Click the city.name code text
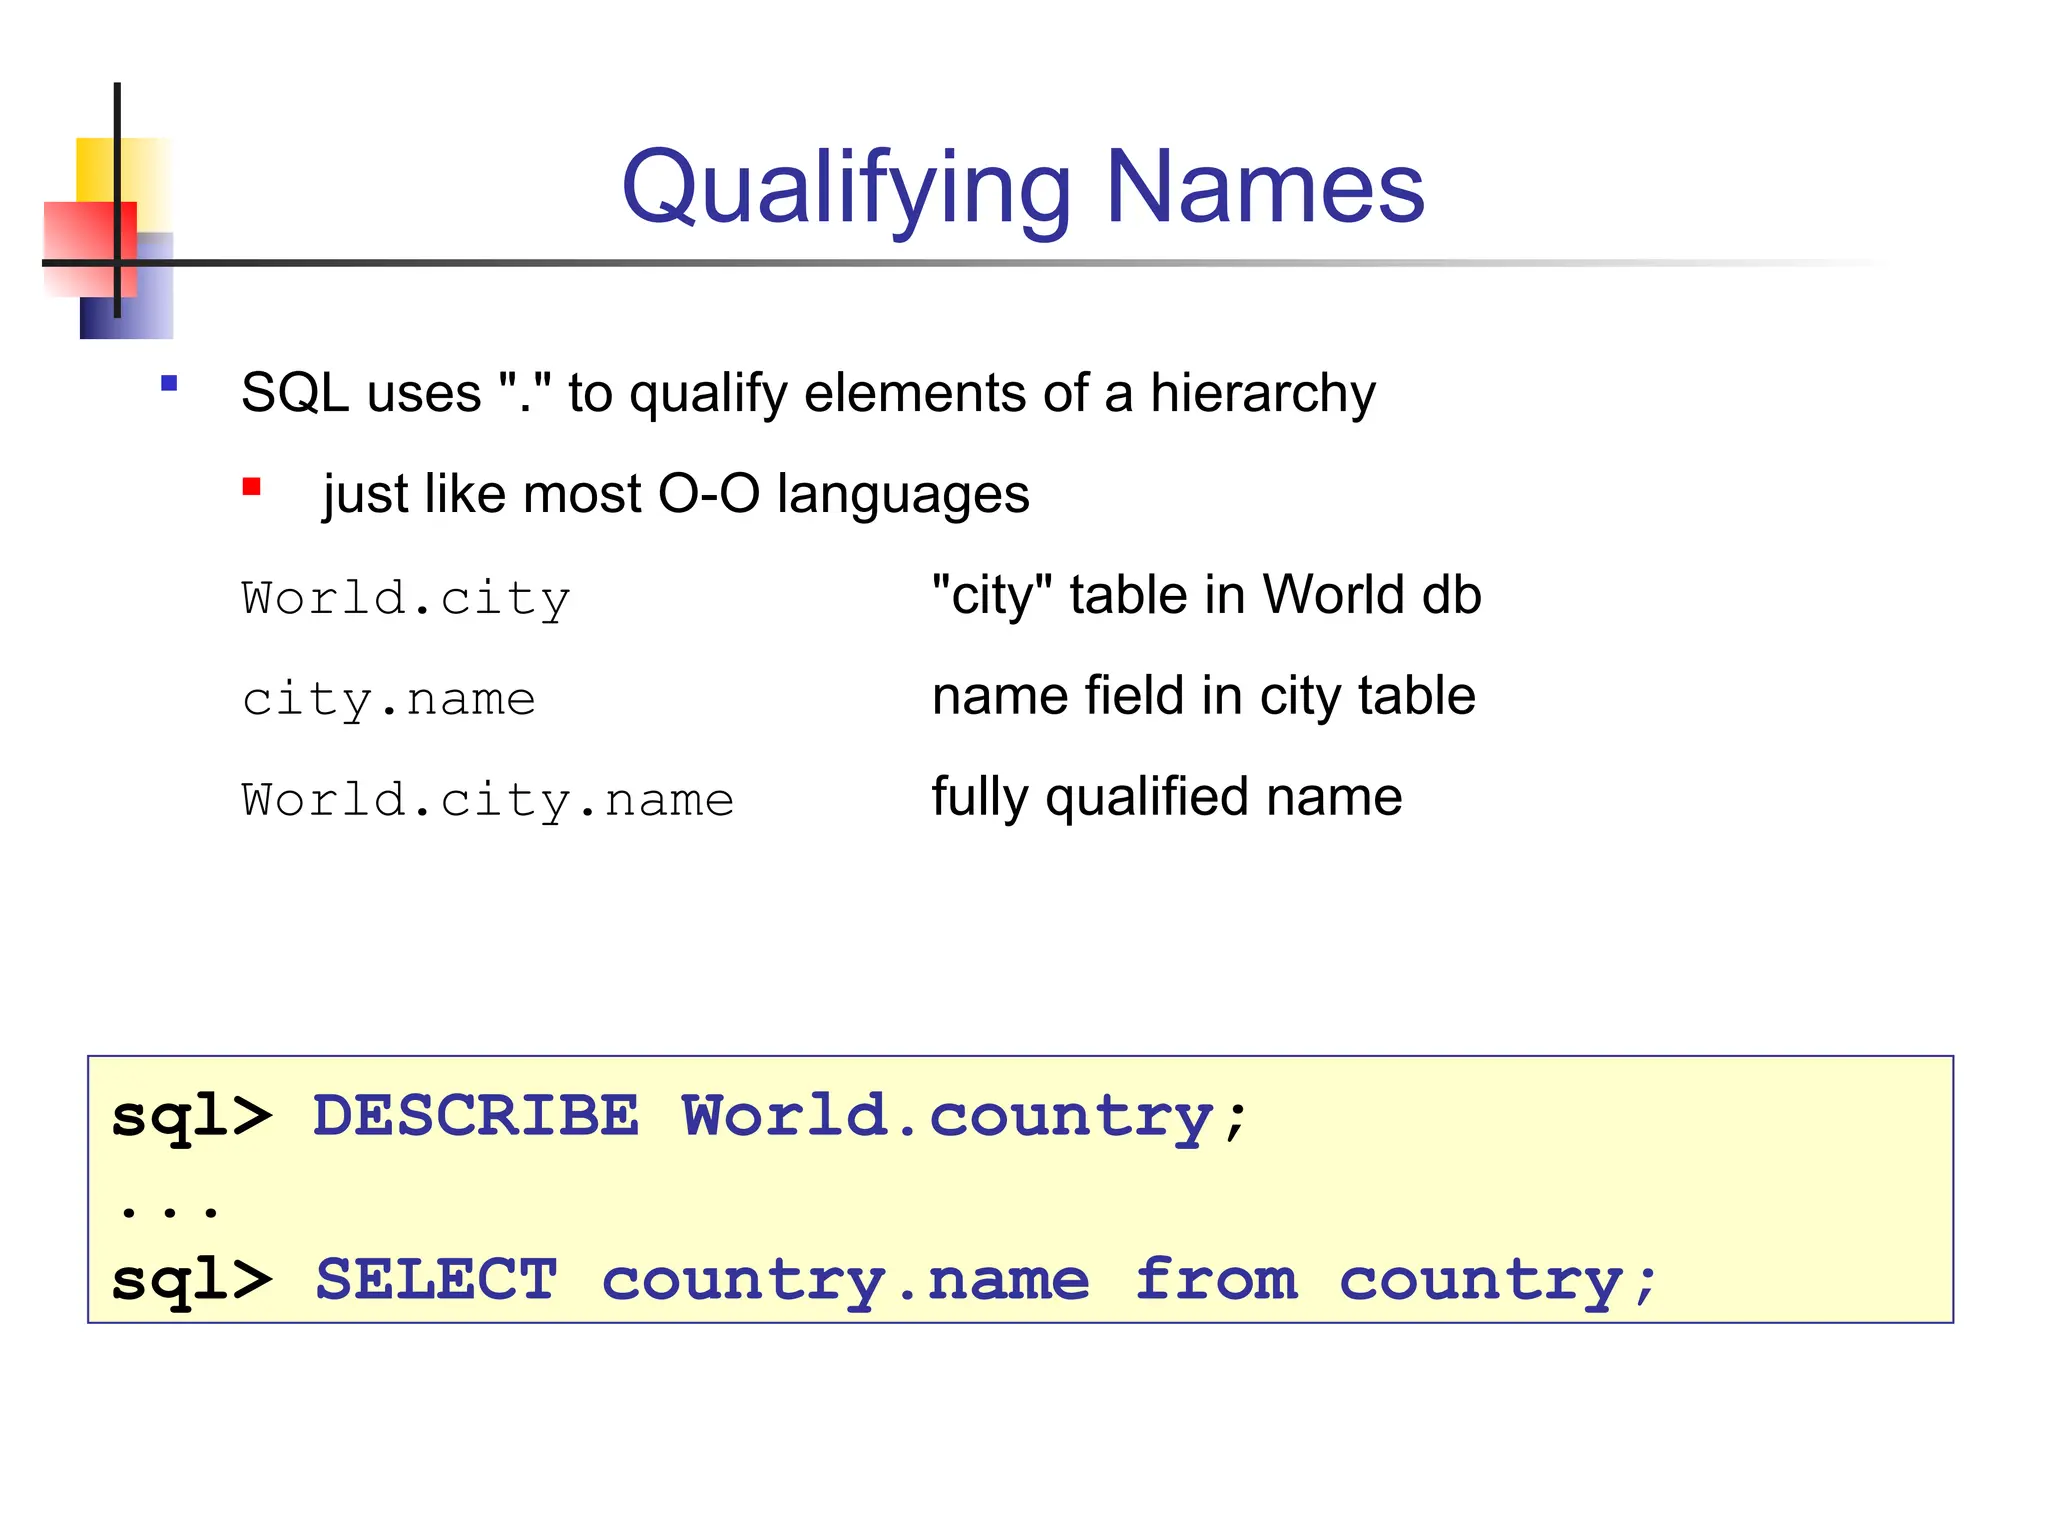This screenshot has height=1536, width=2048. click(x=388, y=698)
